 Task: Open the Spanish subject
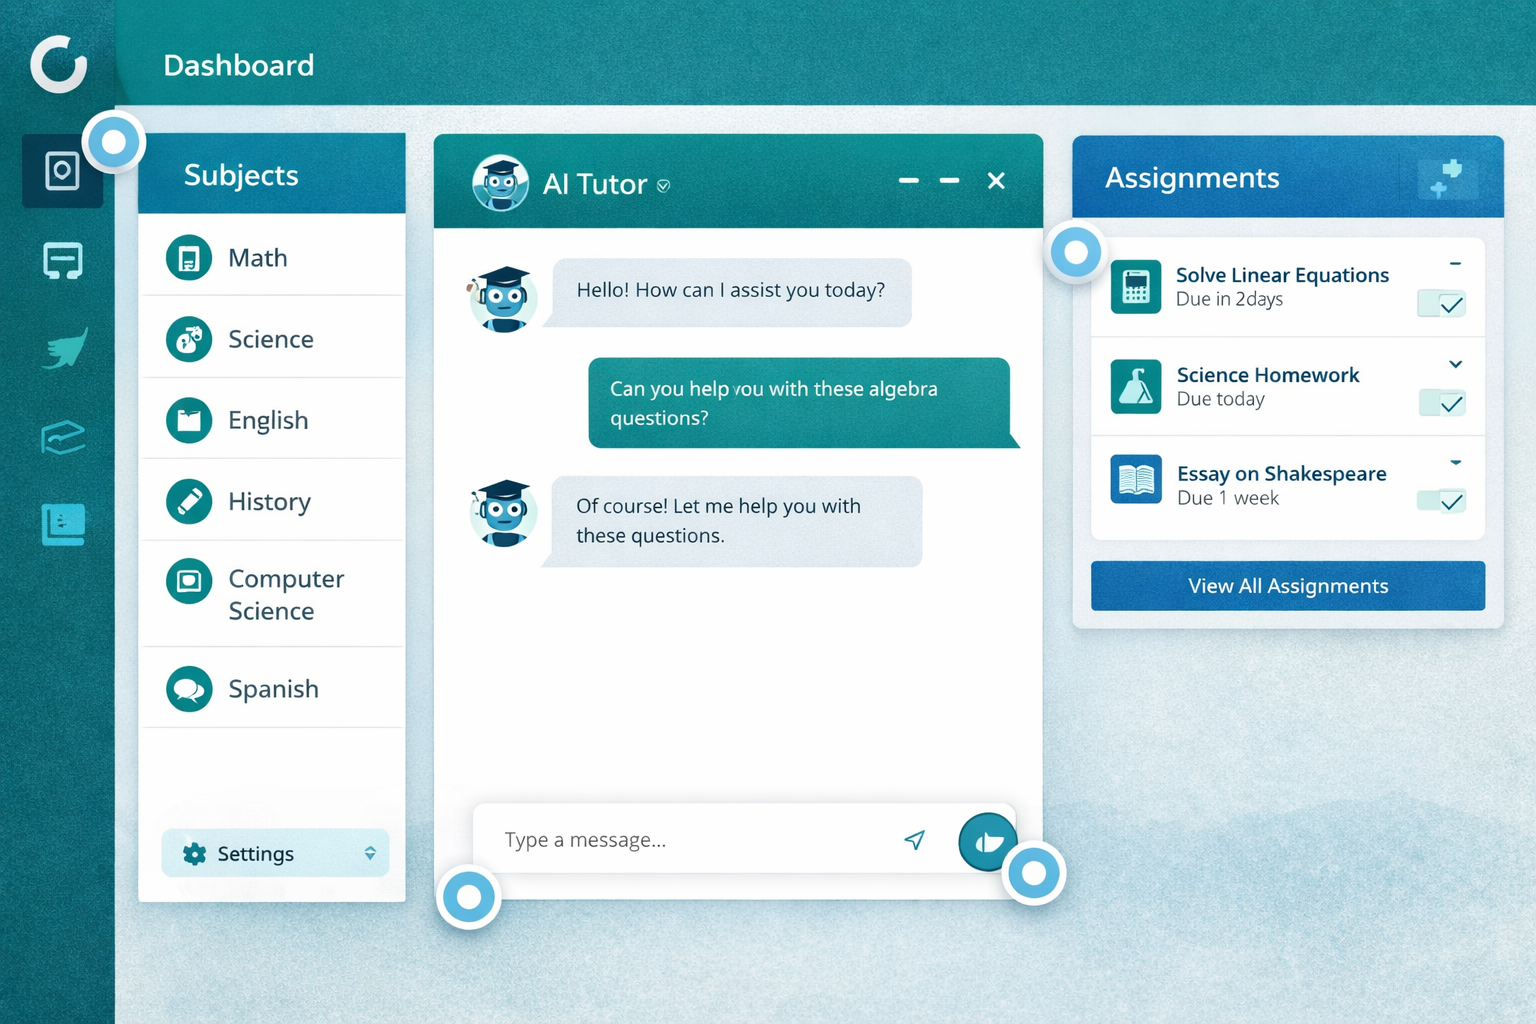(x=273, y=689)
